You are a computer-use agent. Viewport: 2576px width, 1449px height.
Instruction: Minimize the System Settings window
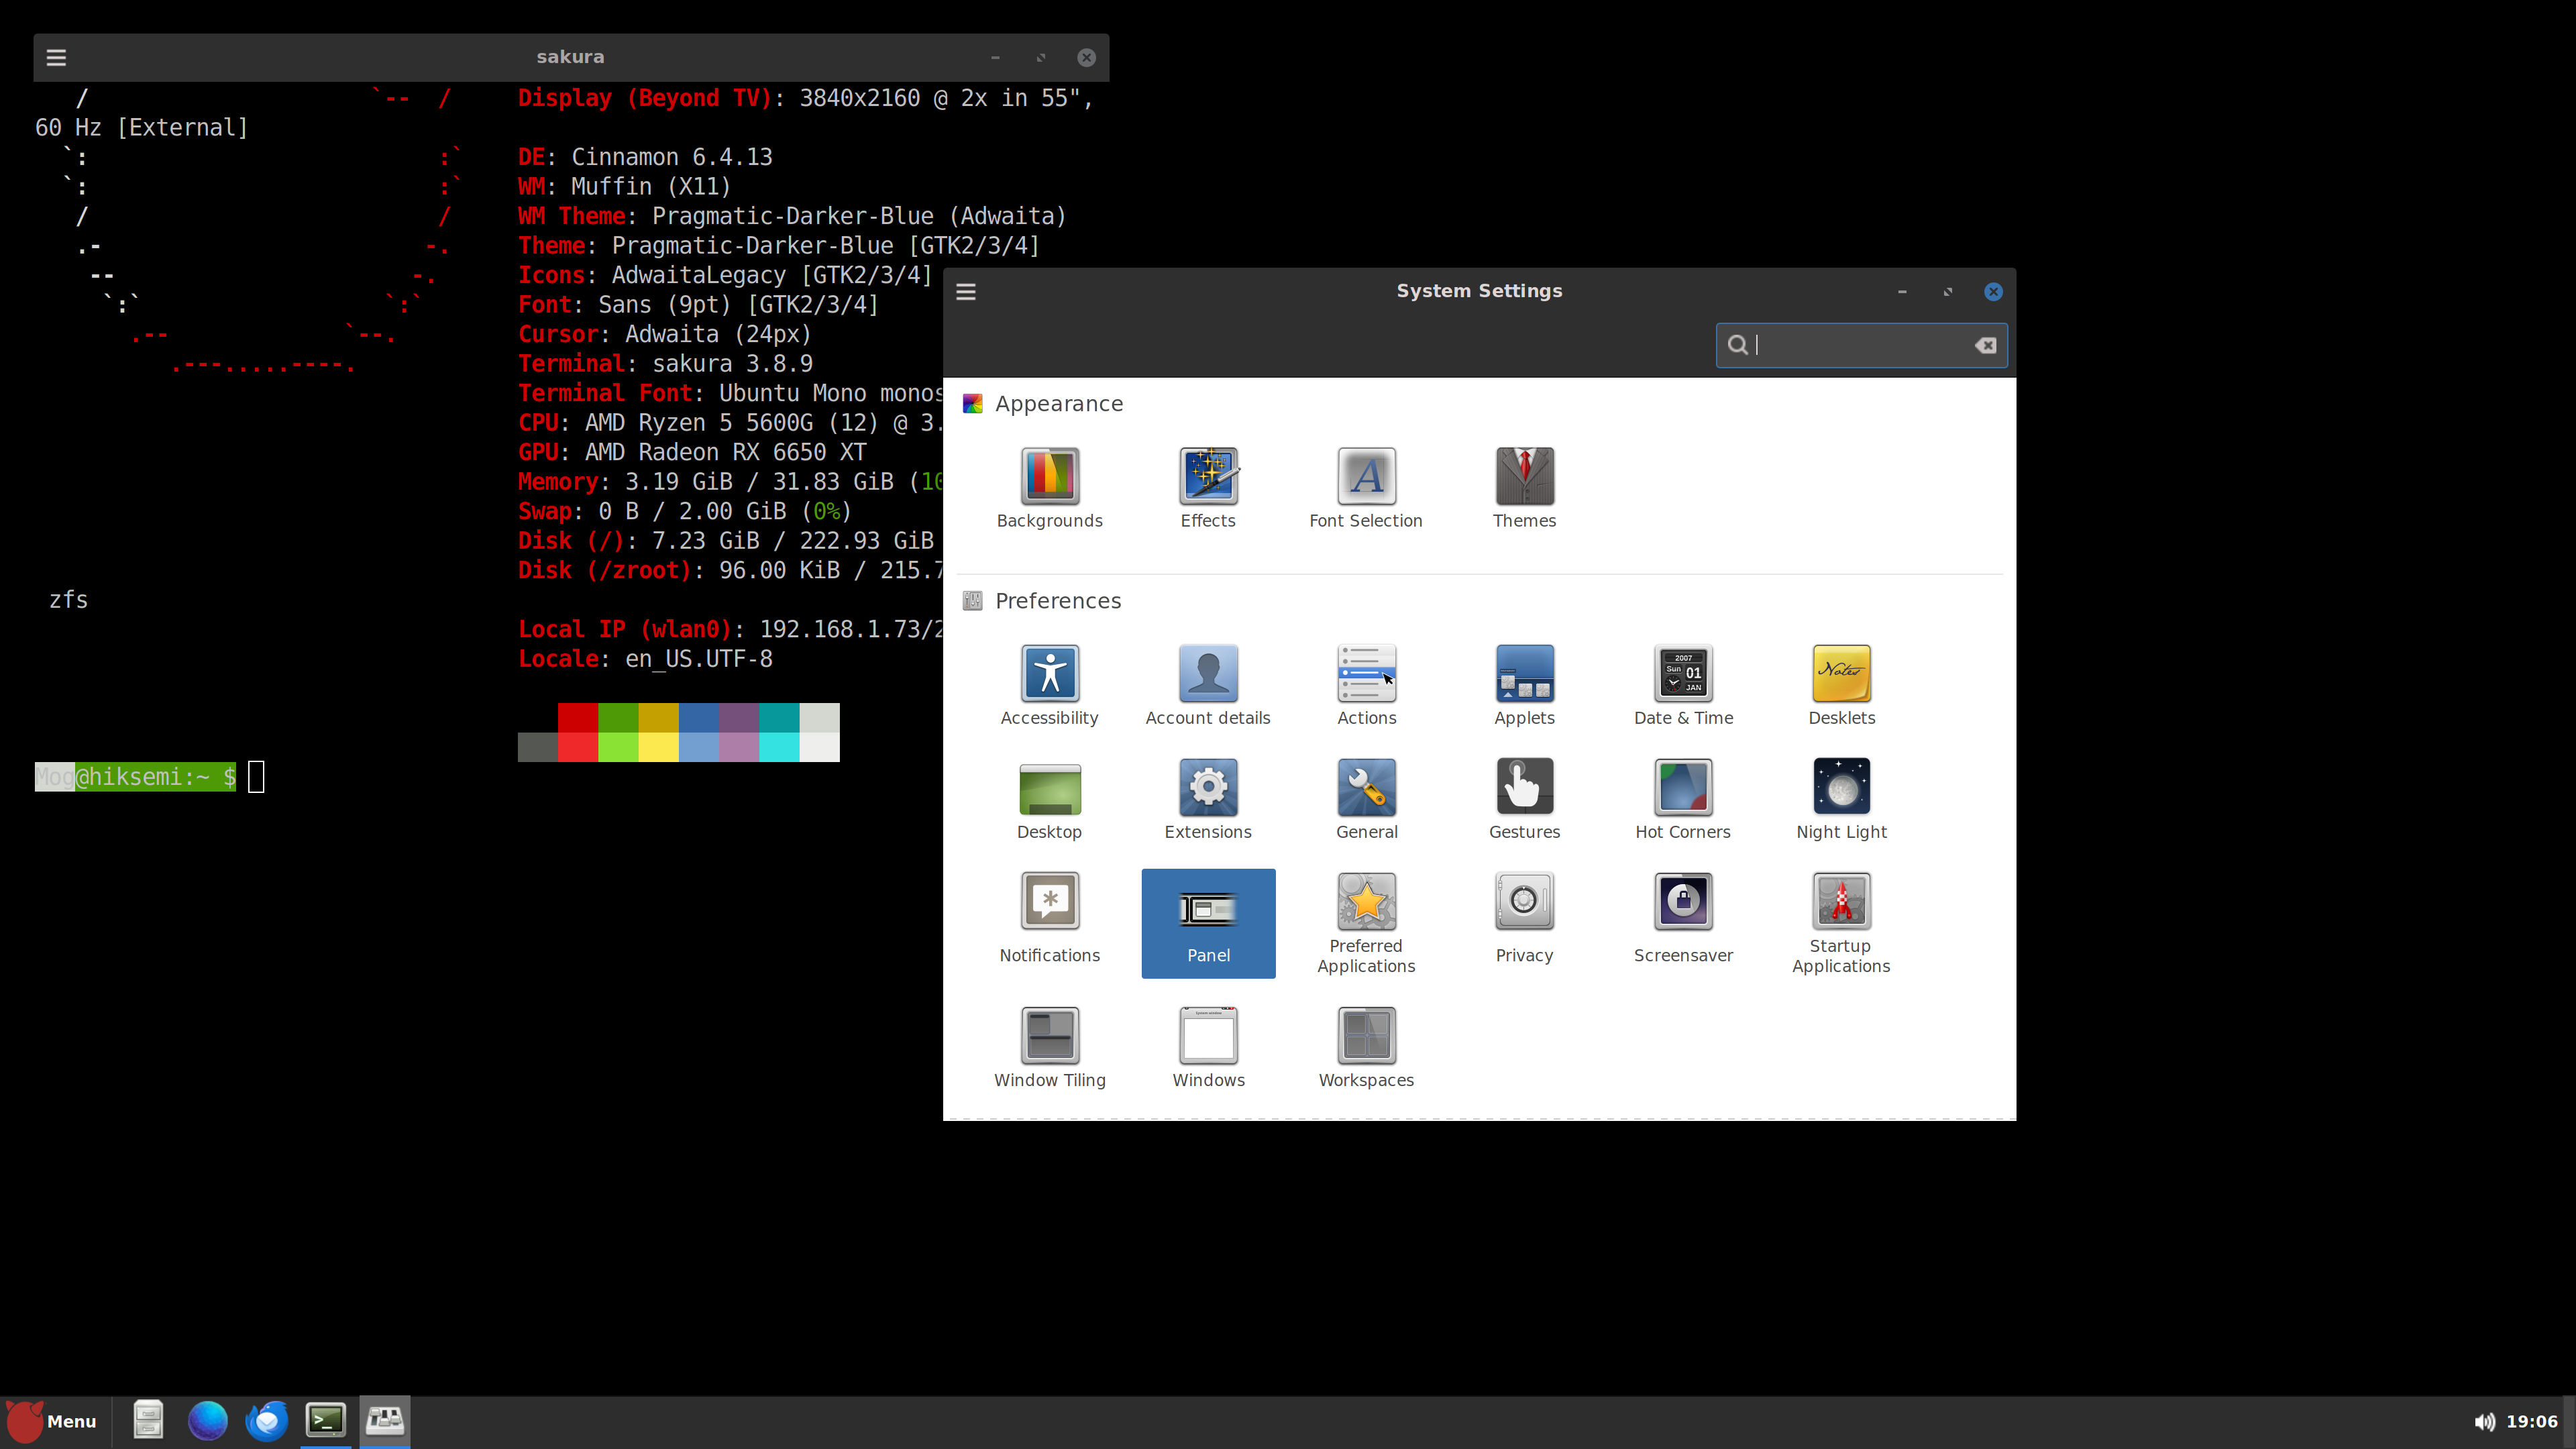(1902, 291)
